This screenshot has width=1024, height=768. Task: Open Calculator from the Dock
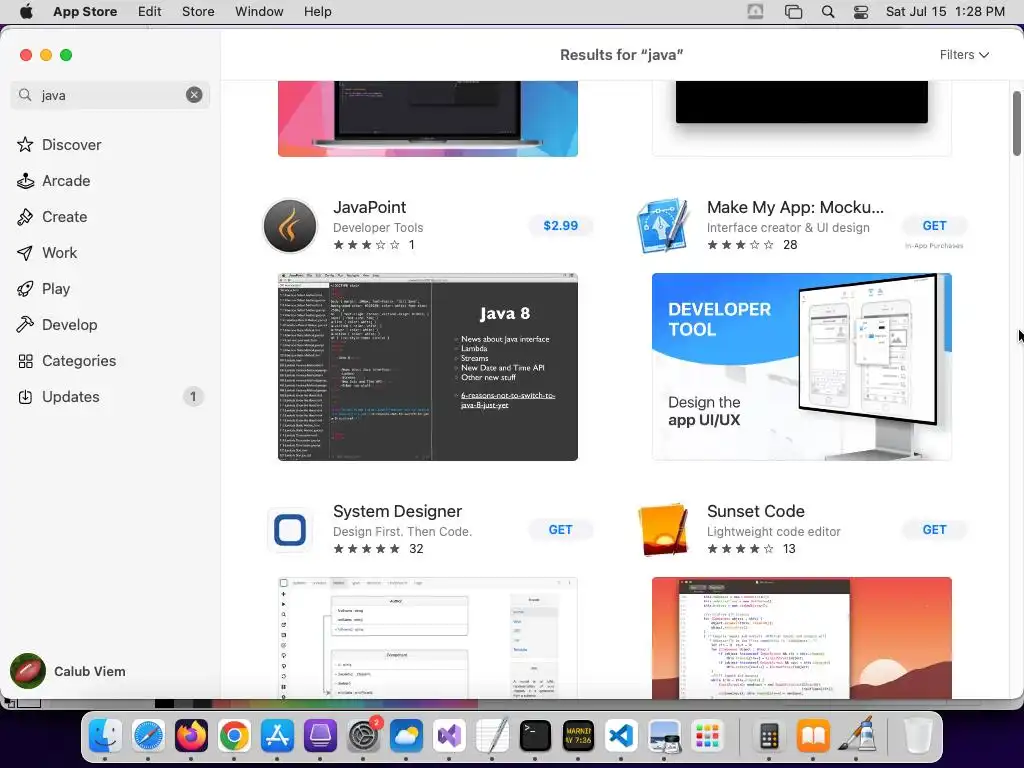769,736
